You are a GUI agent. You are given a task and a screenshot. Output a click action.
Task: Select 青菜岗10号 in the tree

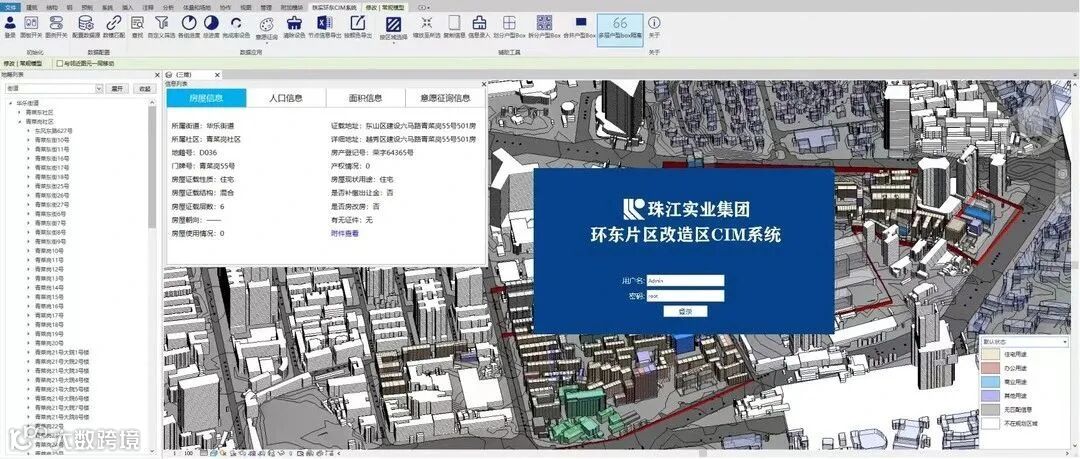coord(49,251)
